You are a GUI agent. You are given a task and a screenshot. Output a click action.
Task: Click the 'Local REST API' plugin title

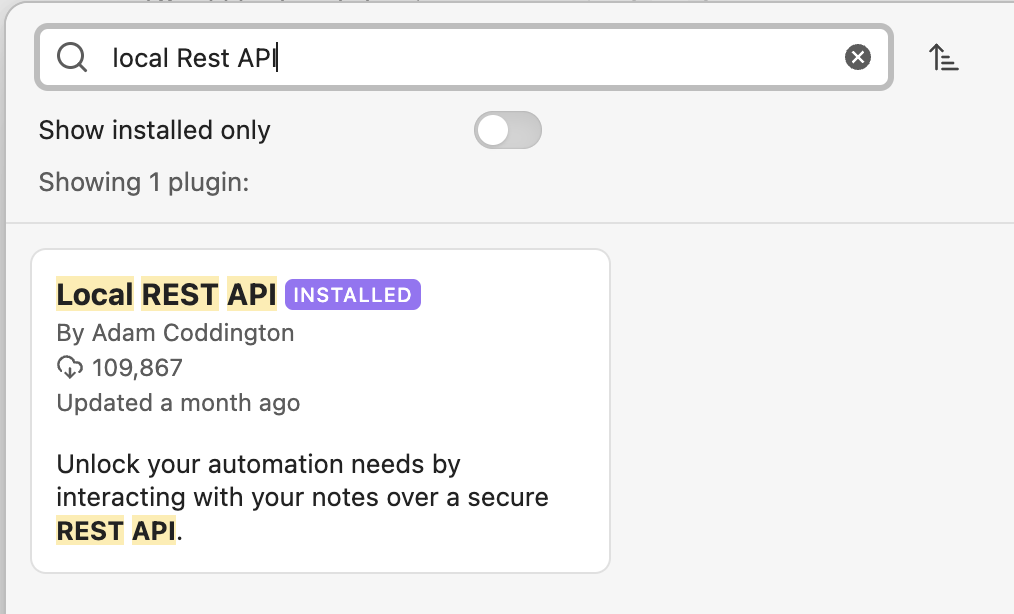click(x=166, y=294)
